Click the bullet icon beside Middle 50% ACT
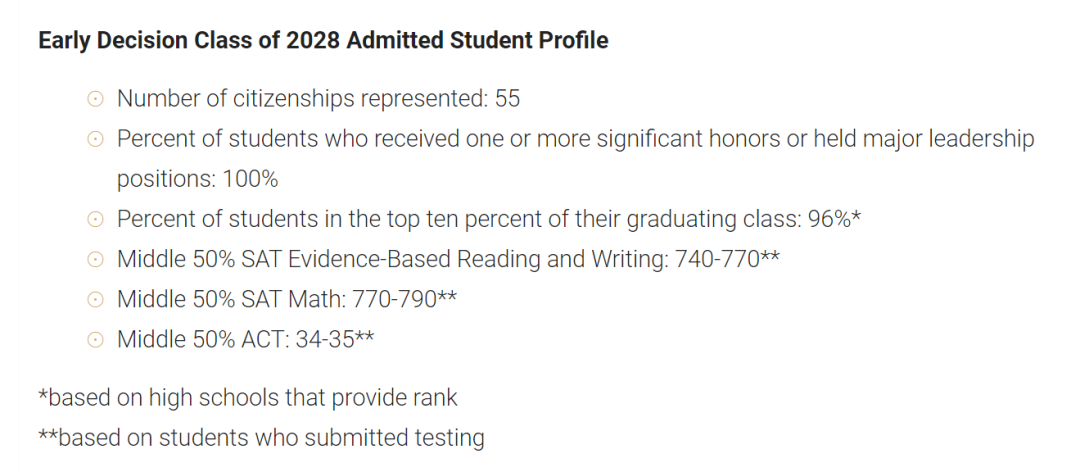 point(95,340)
